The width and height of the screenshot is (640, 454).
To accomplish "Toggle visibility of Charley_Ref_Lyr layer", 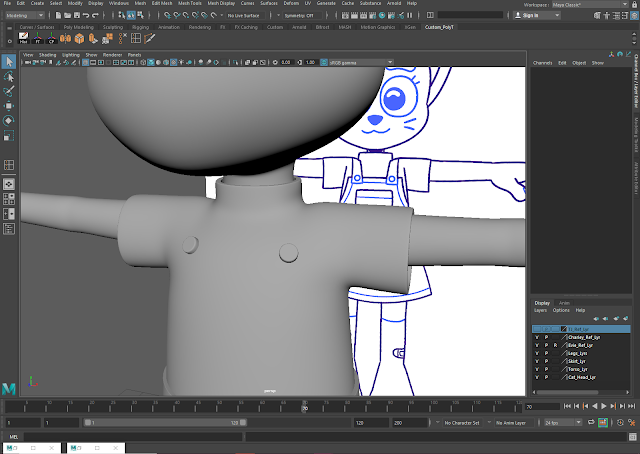I will pyautogui.click(x=537, y=337).
